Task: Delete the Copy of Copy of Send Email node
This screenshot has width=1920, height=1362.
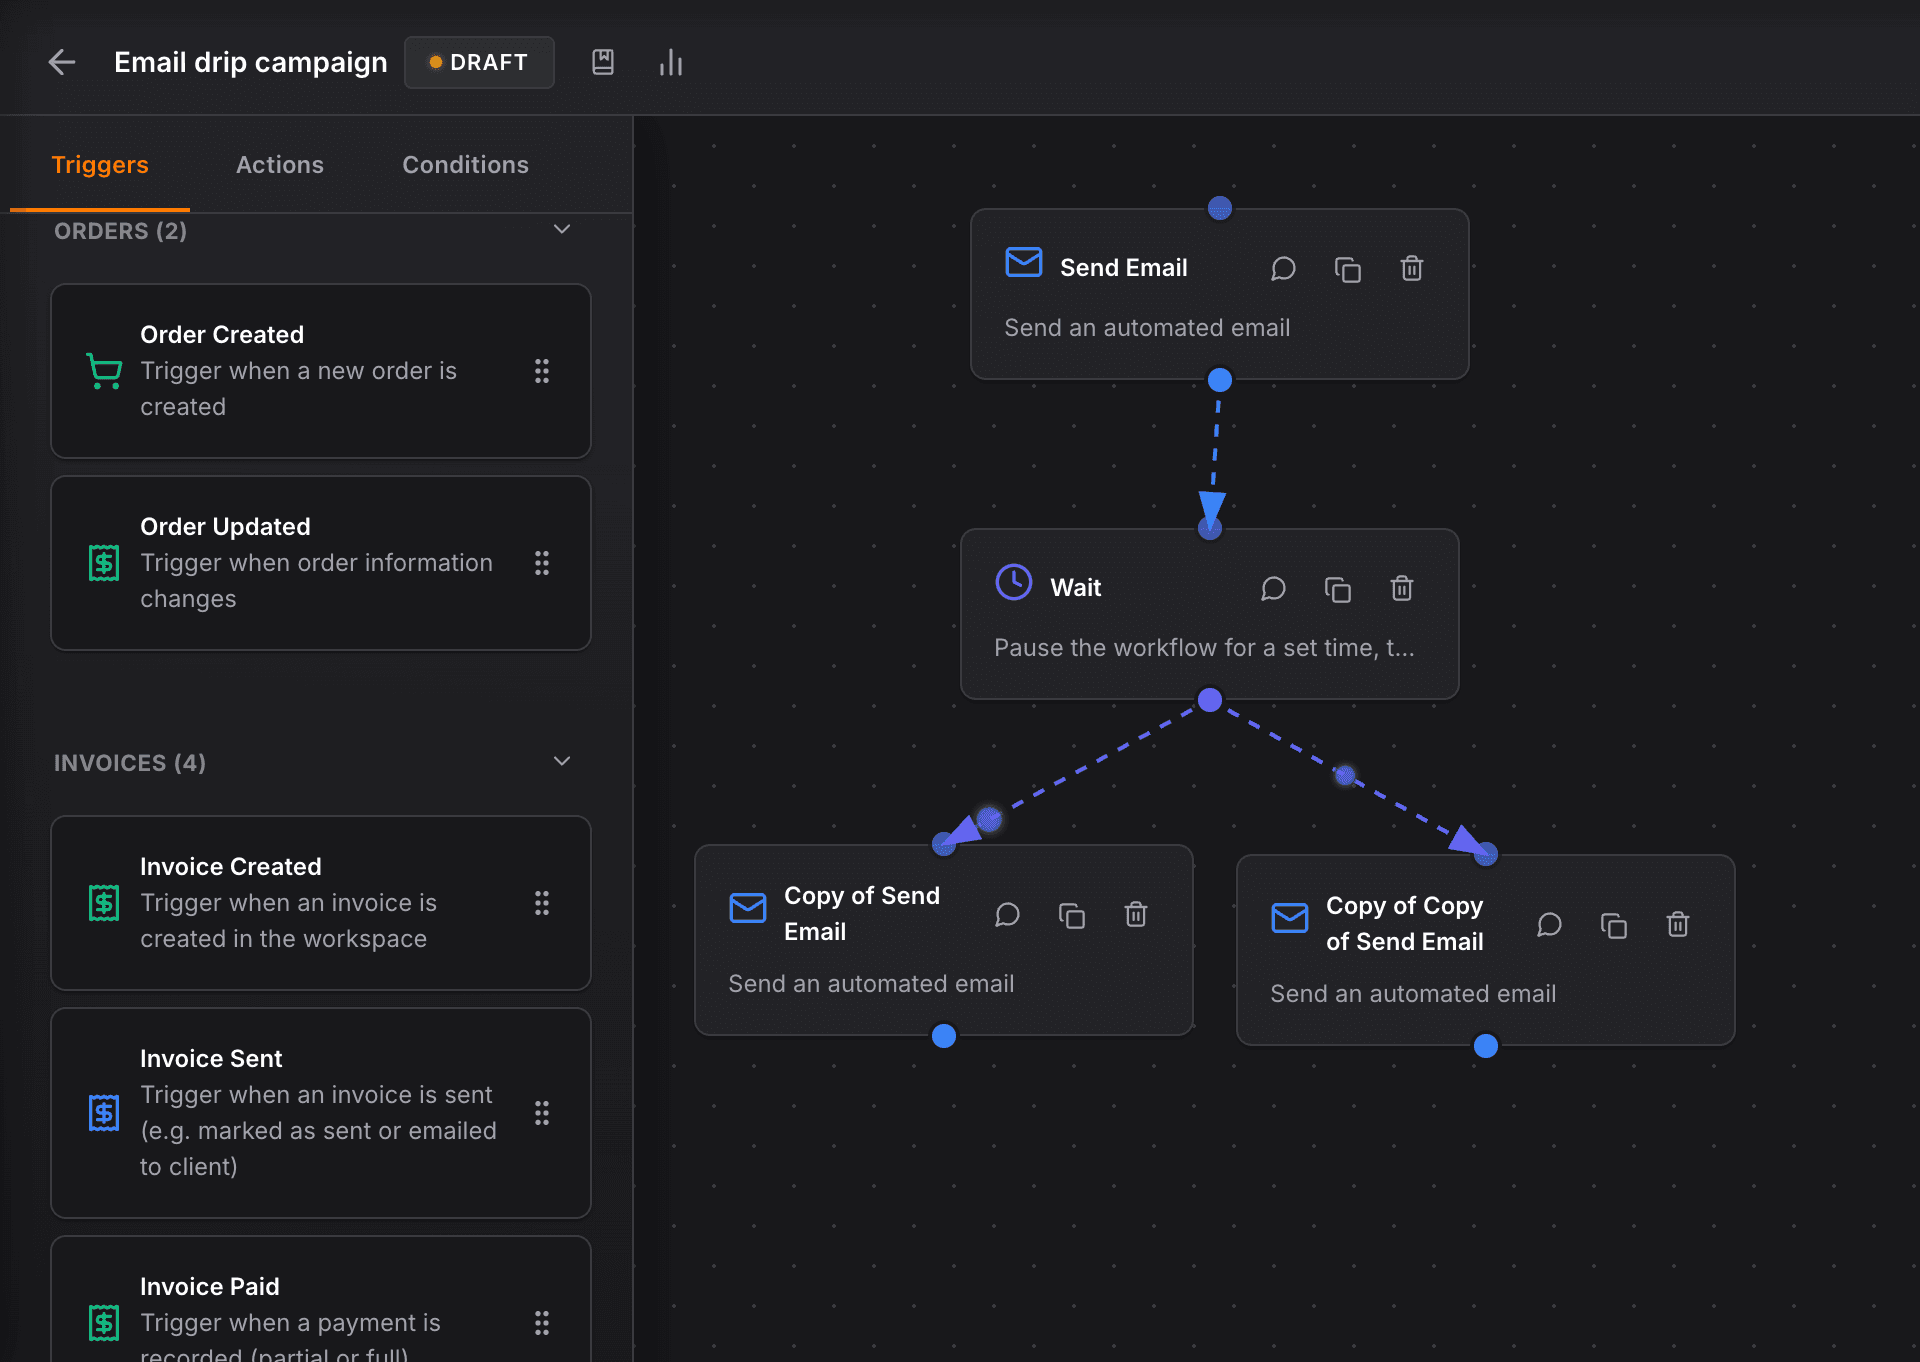Action: pos(1677,924)
